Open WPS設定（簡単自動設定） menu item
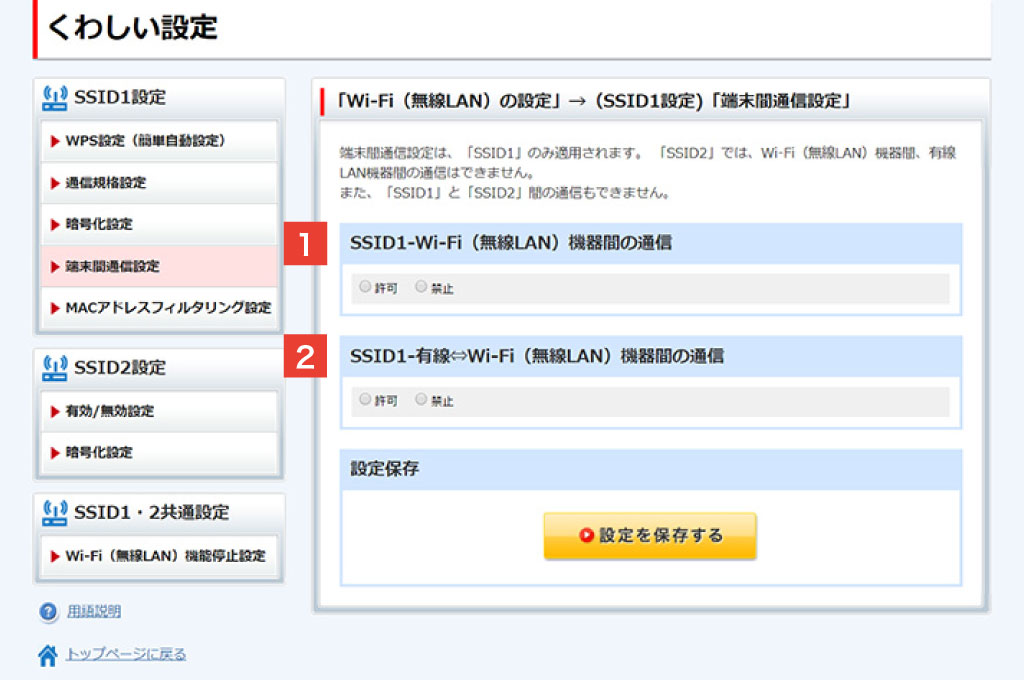The width and height of the screenshot is (1024, 680). click(159, 140)
